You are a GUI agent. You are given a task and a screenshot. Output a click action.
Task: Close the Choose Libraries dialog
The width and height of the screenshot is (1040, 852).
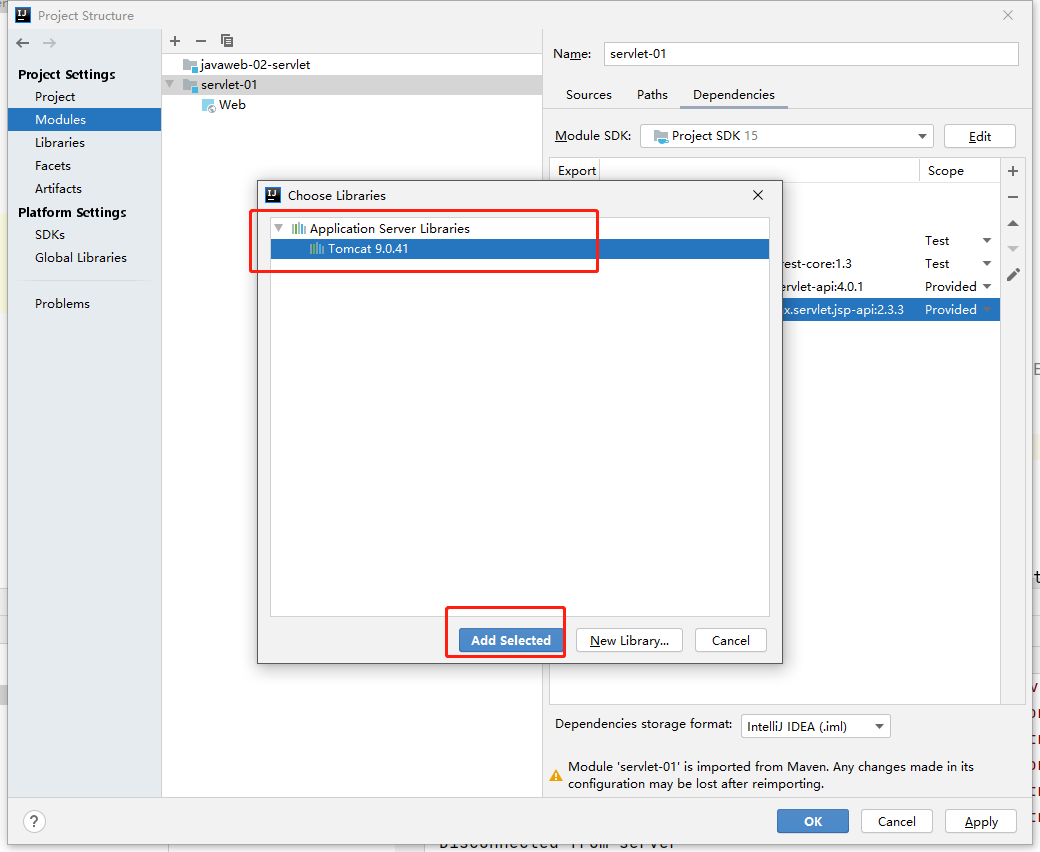point(758,195)
